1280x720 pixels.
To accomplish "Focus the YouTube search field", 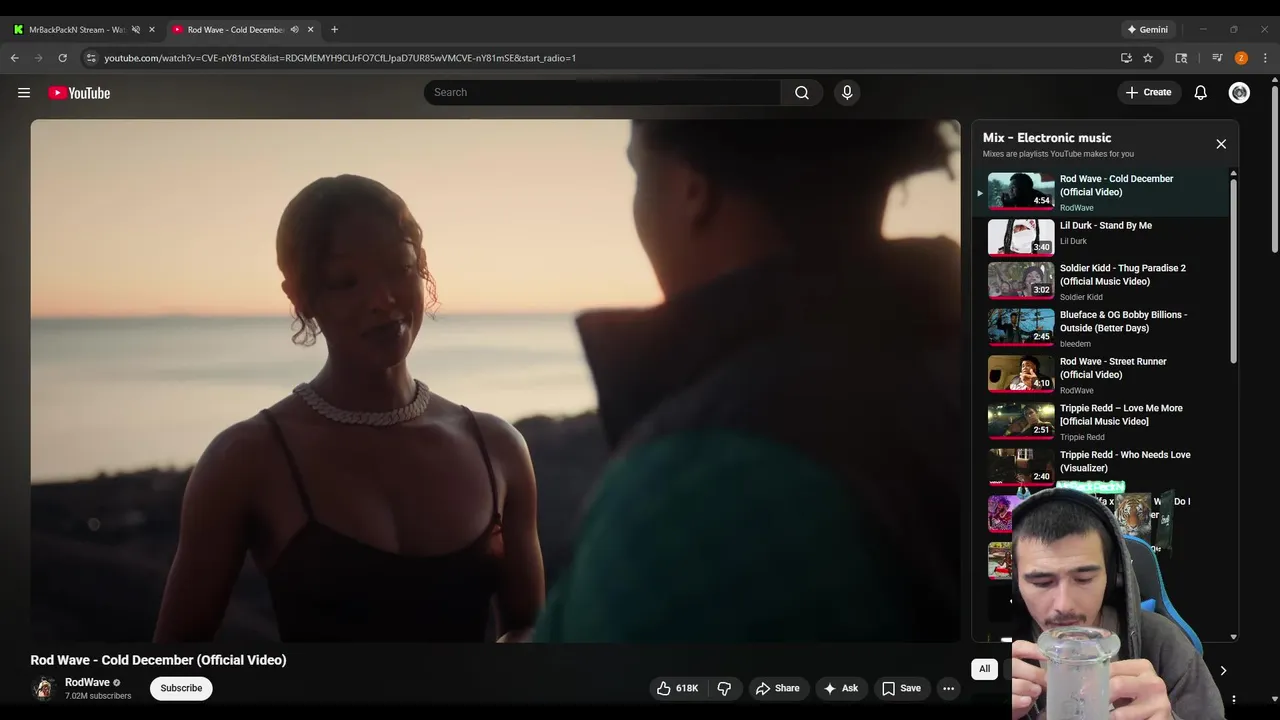I will (602, 92).
